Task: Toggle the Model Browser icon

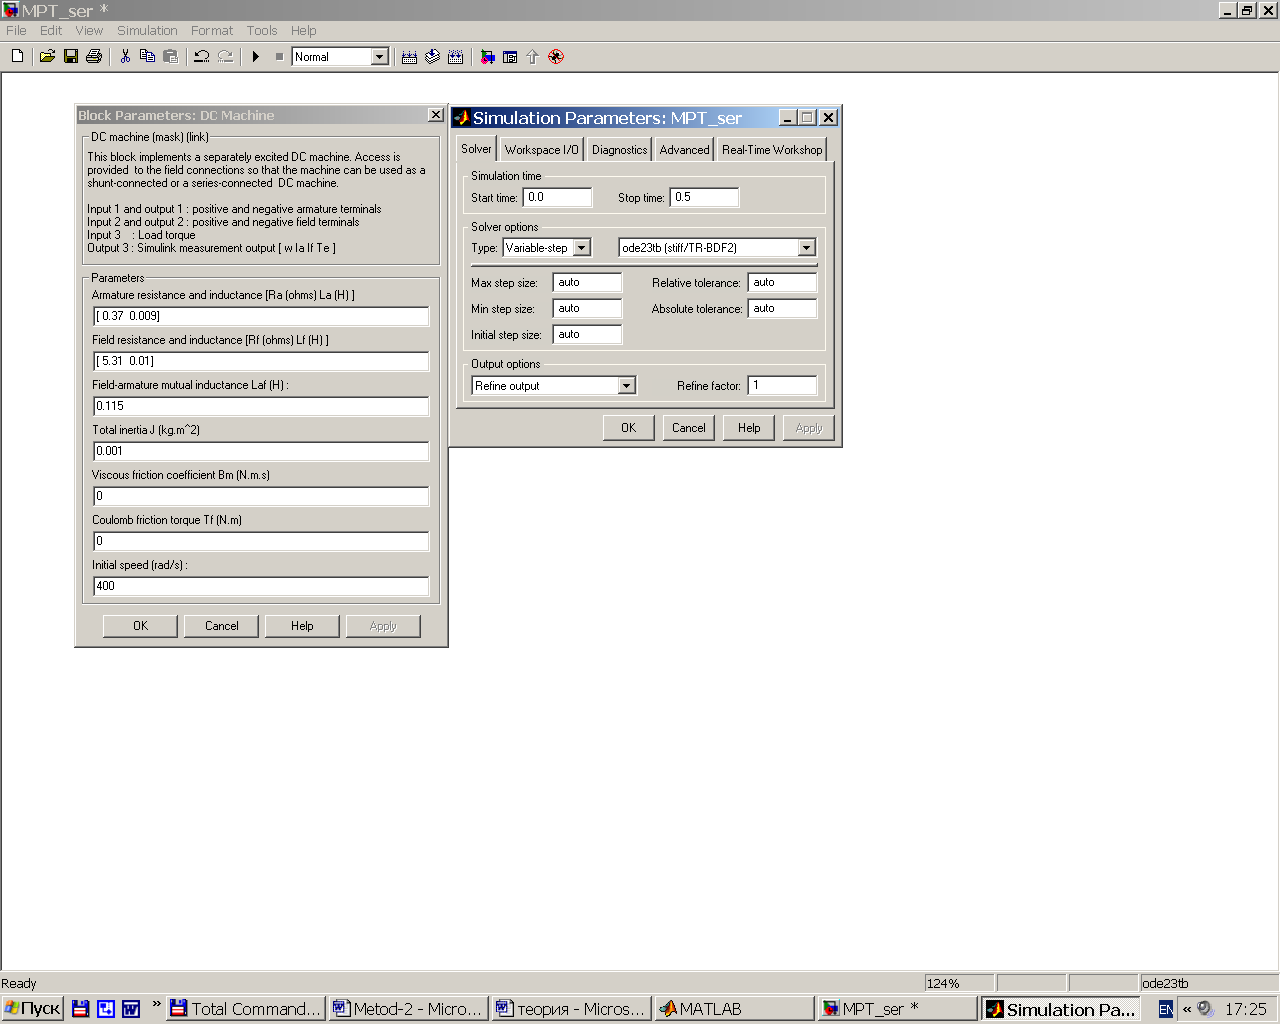Action: pos(510,57)
